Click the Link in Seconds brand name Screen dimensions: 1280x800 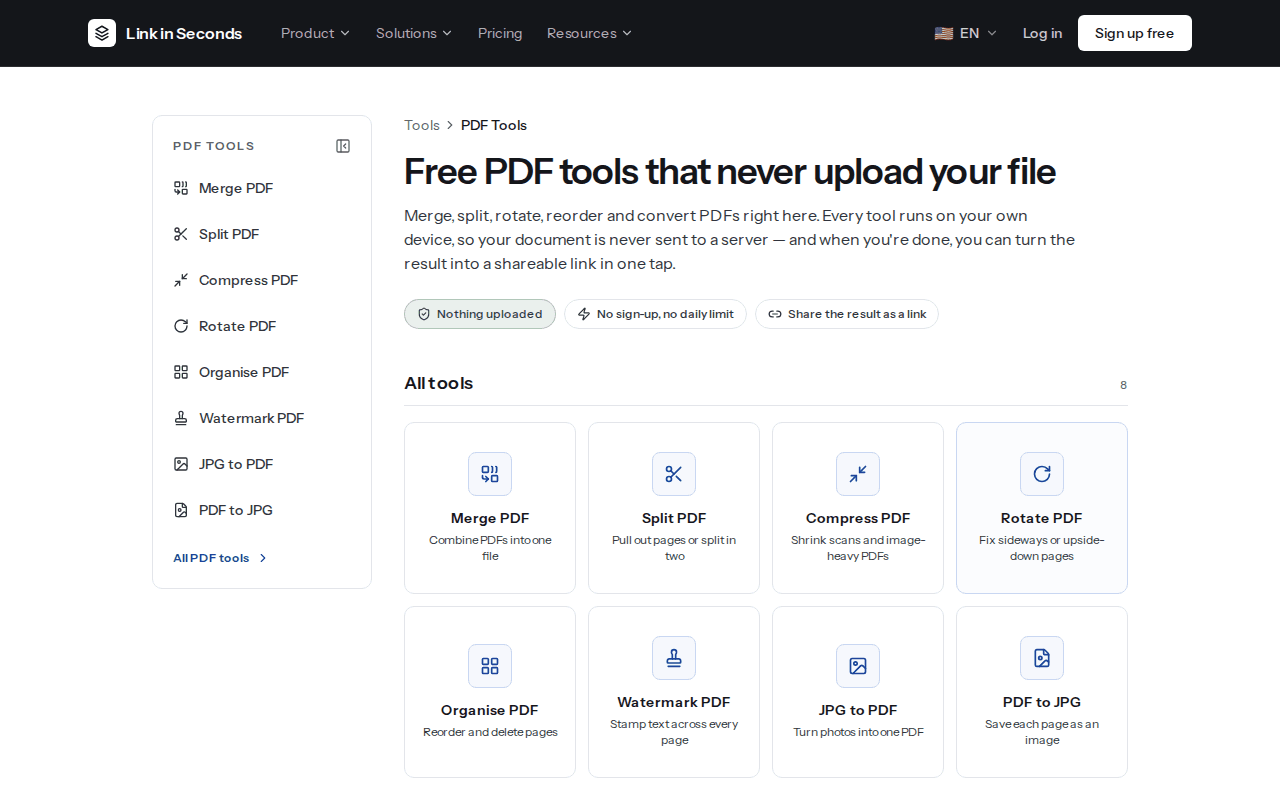184,33
